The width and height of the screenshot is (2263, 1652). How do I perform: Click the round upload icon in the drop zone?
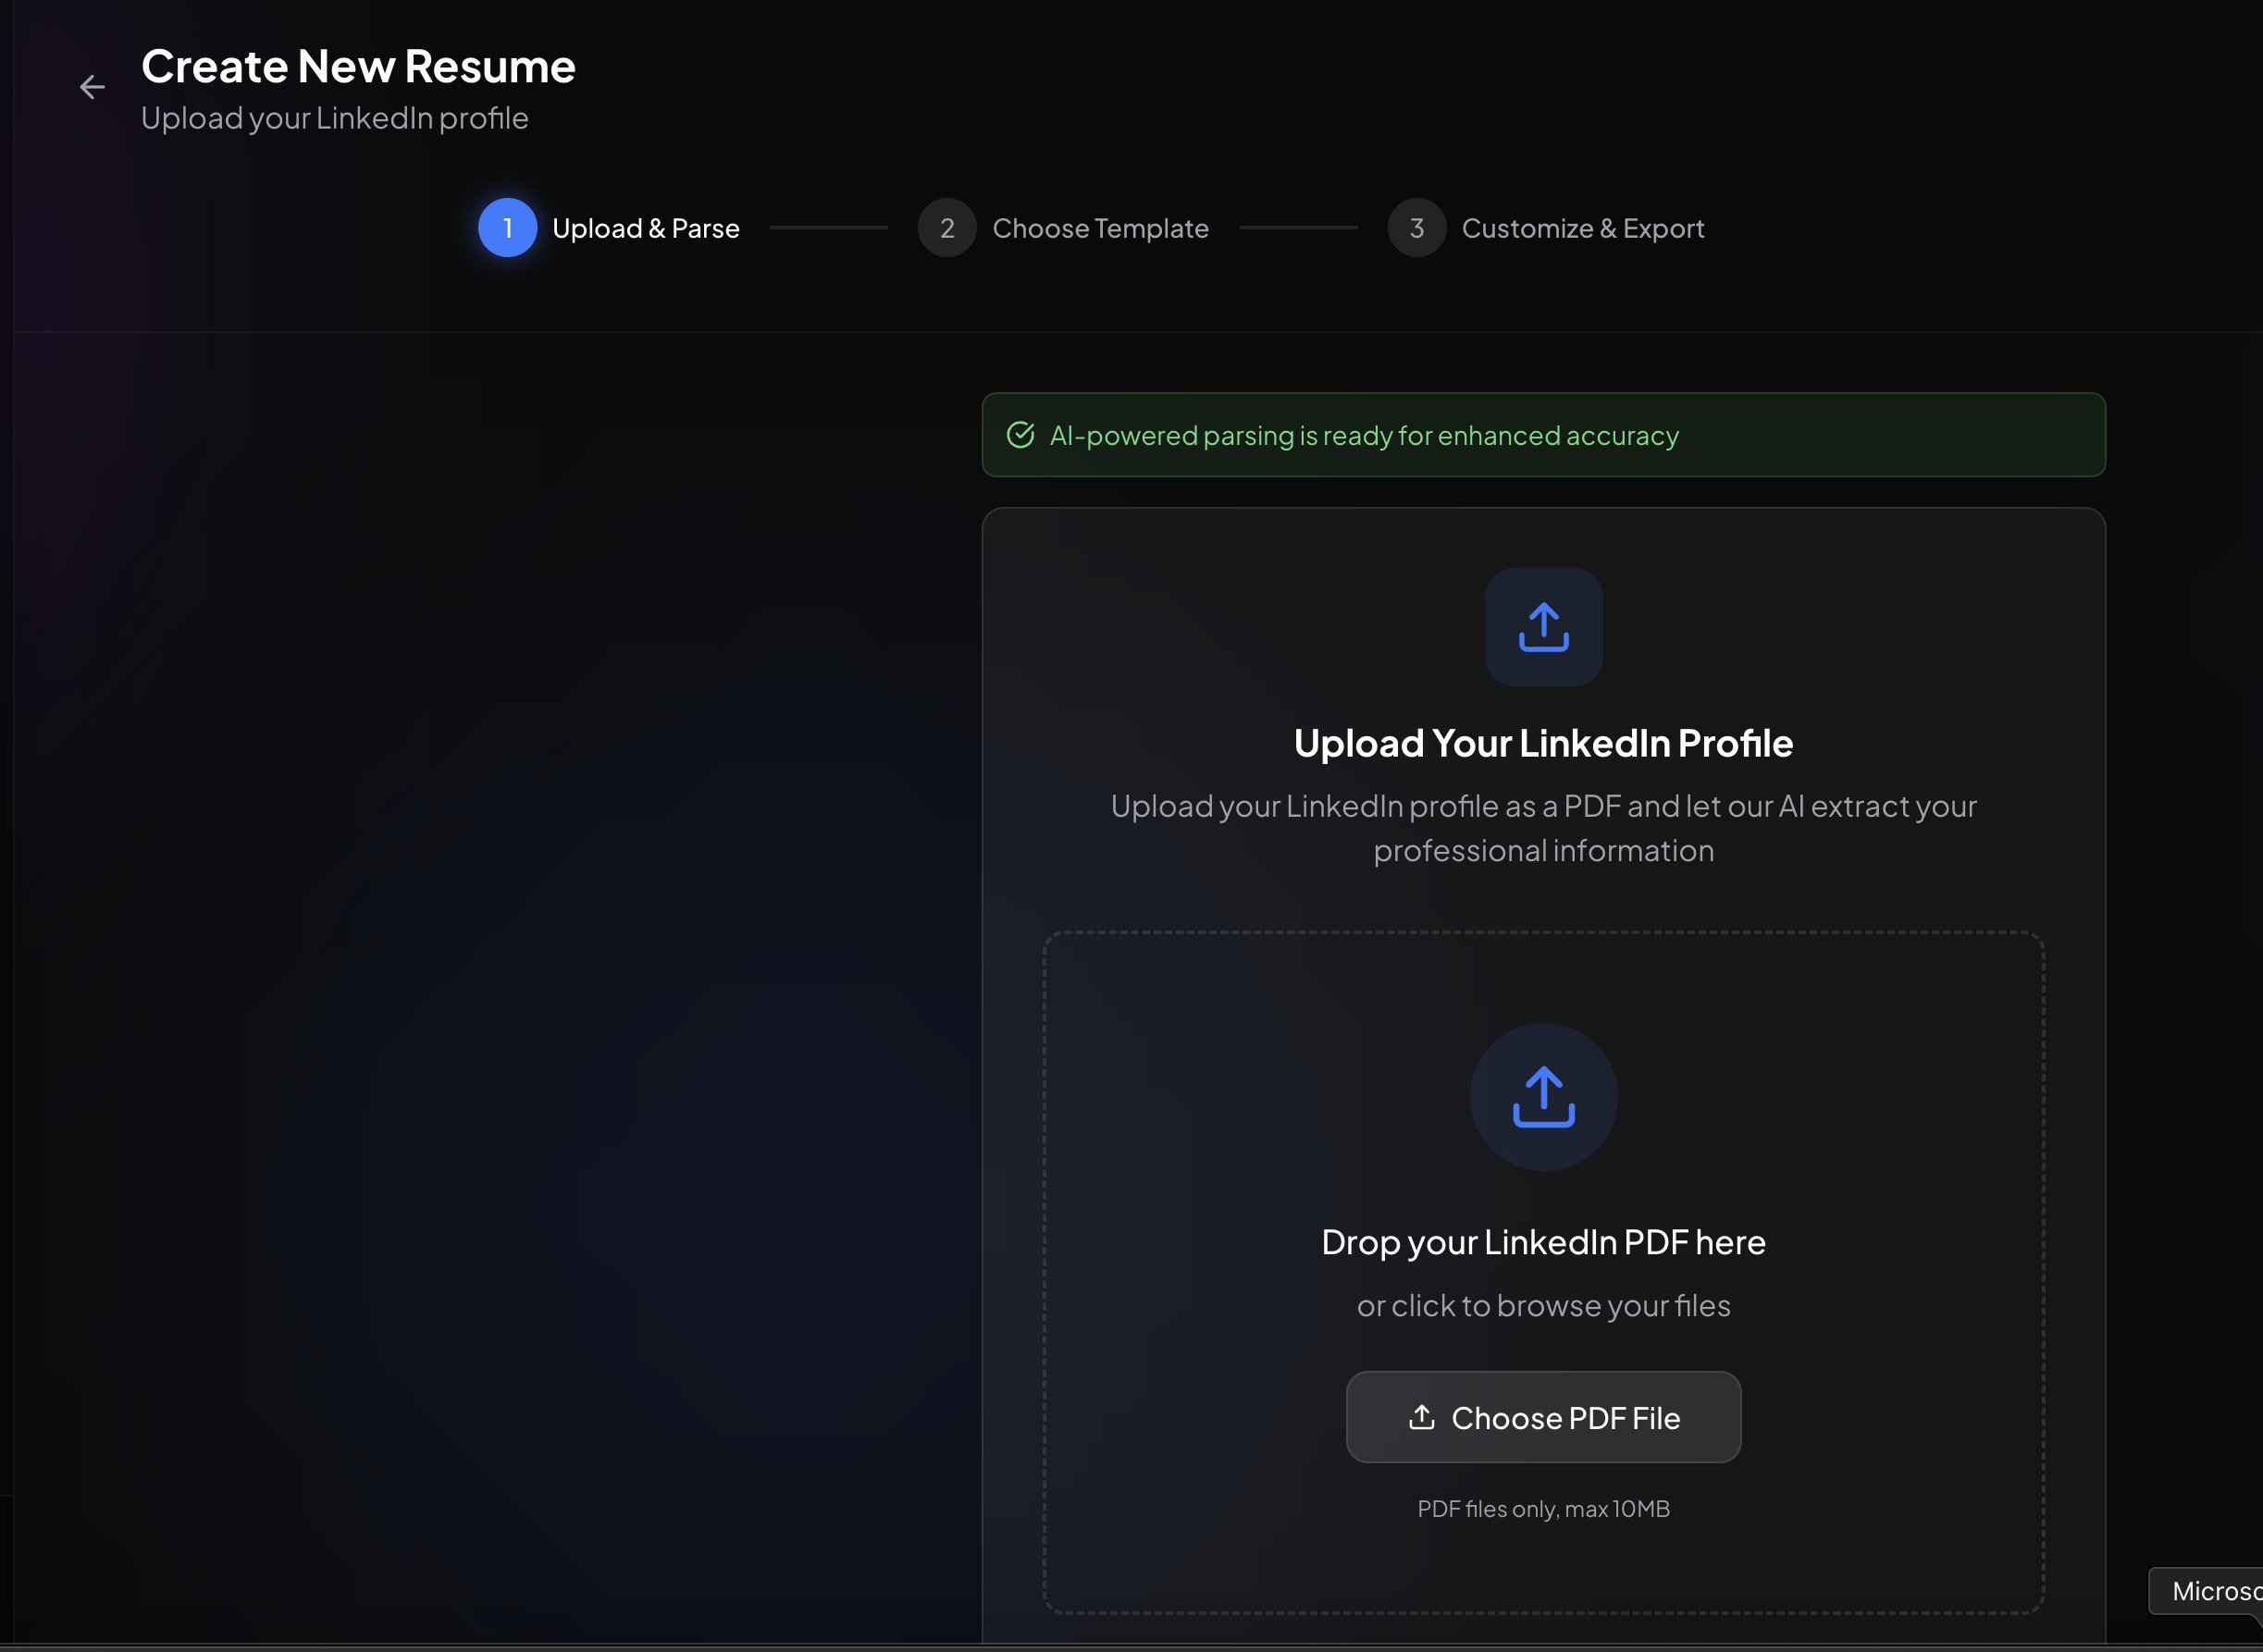[x=1543, y=1097]
